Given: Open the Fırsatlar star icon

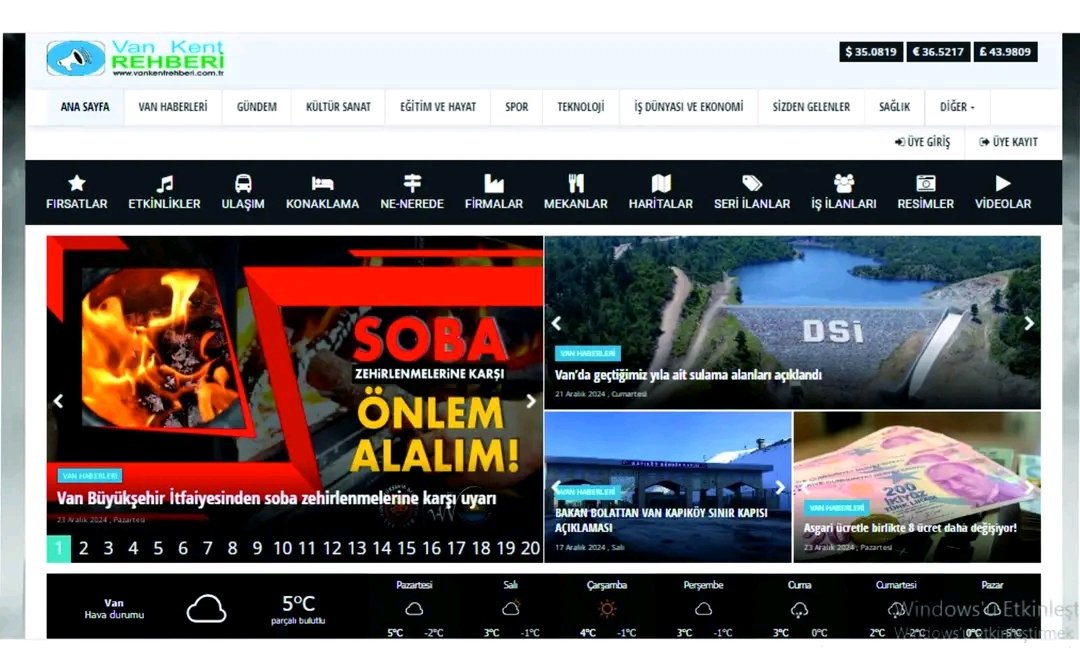Looking at the screenshot, I should [x=76, y=183].
